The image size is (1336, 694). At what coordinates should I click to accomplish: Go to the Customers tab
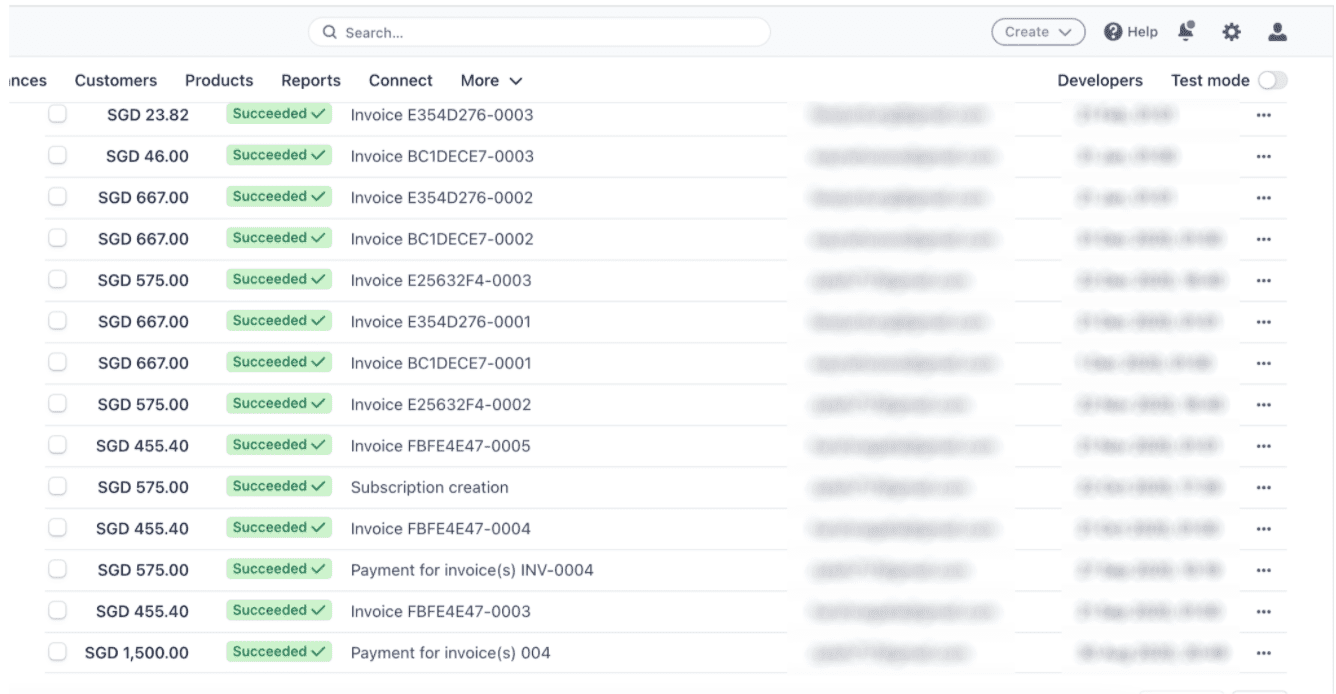tap(116, 81)
